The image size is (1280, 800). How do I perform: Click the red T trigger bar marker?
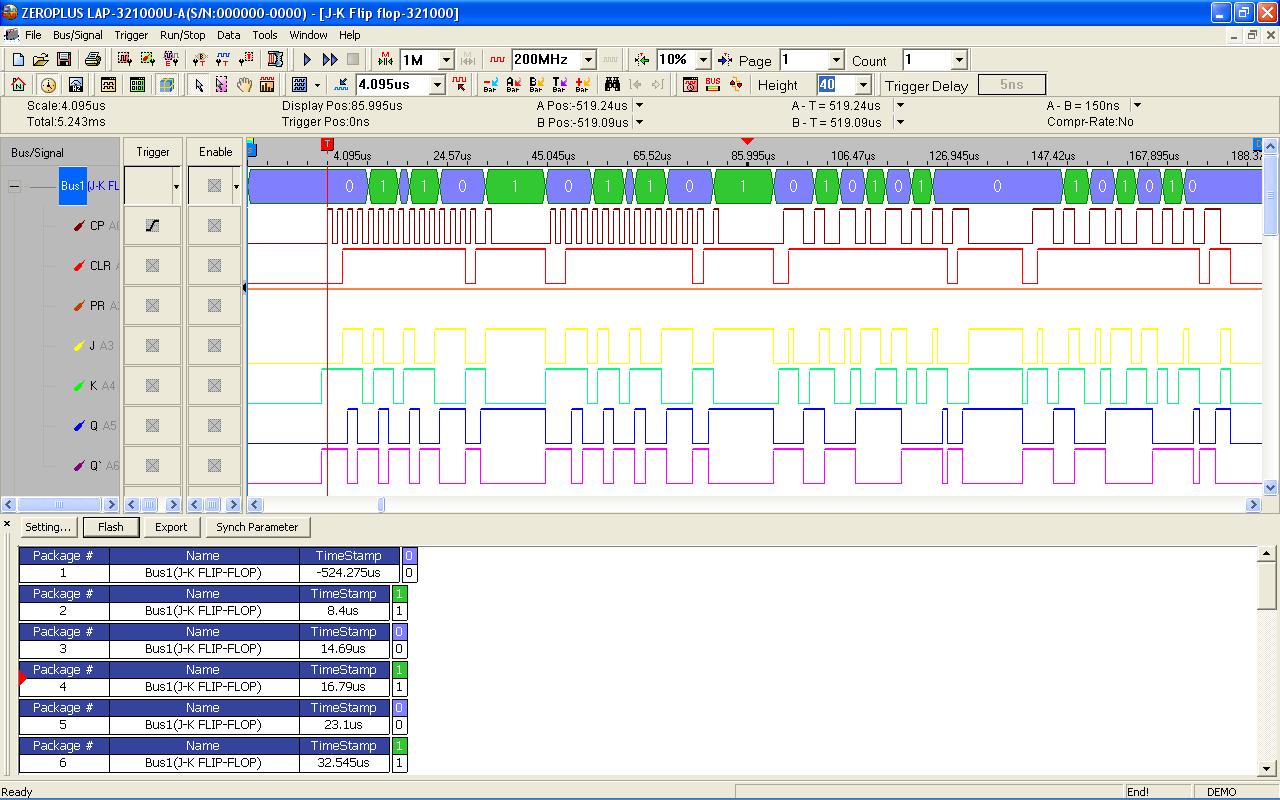pyautogui.click(x=327, y=145)
